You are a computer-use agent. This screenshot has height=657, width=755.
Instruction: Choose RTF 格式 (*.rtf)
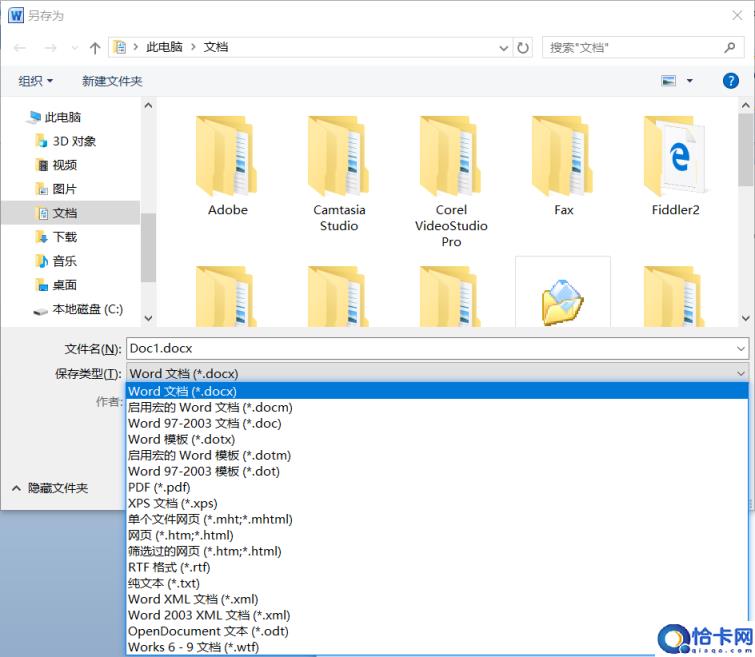(437, 567)
